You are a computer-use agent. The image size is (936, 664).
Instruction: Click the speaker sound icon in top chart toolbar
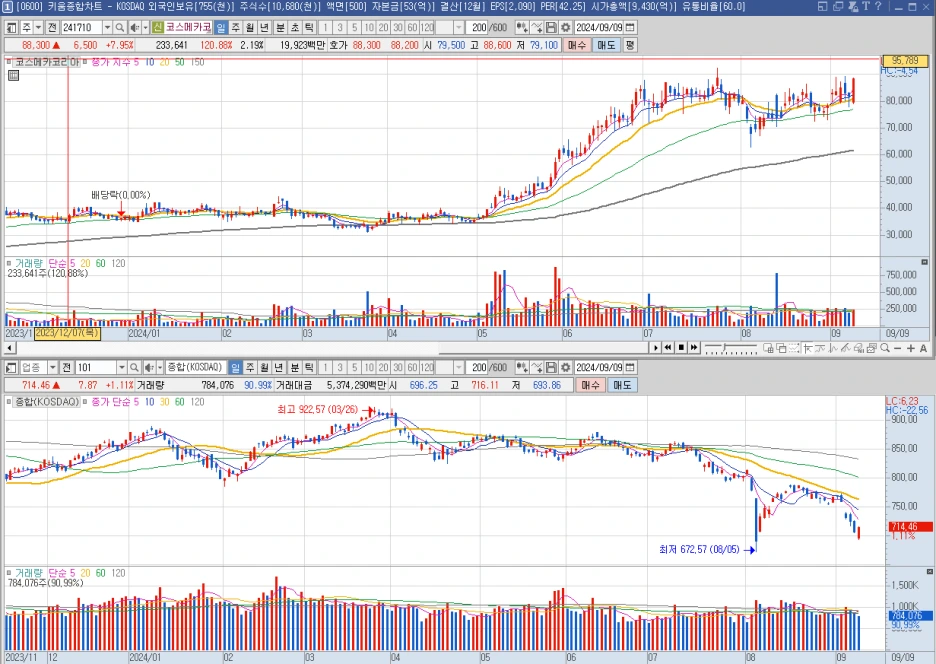tap(135, 27)
